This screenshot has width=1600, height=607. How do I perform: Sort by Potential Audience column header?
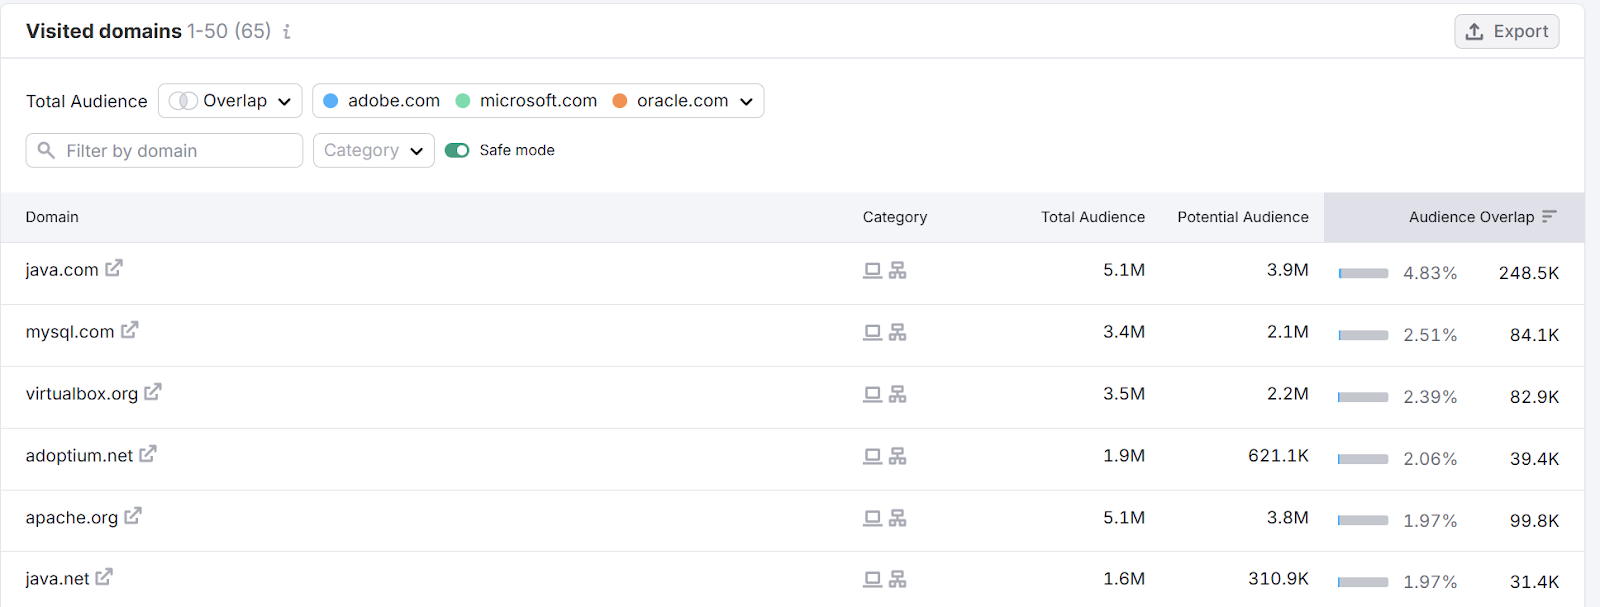point(1242,217)
